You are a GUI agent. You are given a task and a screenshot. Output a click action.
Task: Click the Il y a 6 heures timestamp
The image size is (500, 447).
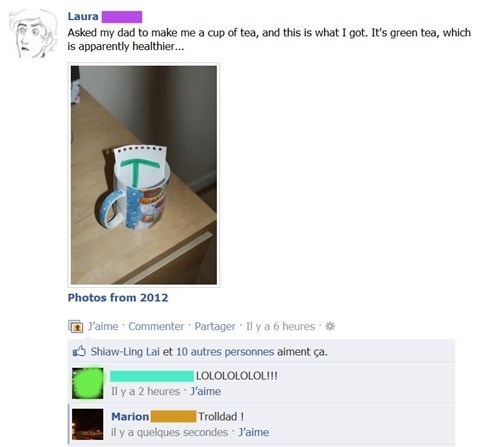pos(280,326)
